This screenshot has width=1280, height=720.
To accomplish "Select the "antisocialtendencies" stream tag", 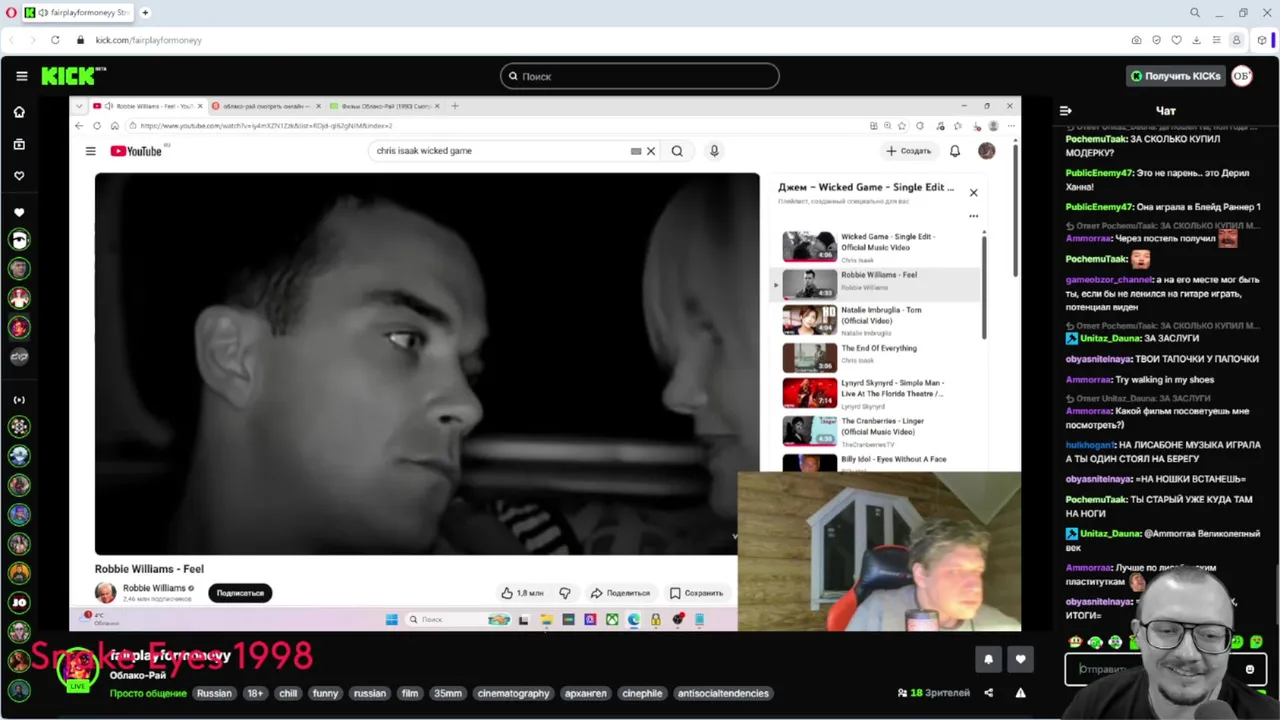I will pyautogui.click(x=723, y=693).
